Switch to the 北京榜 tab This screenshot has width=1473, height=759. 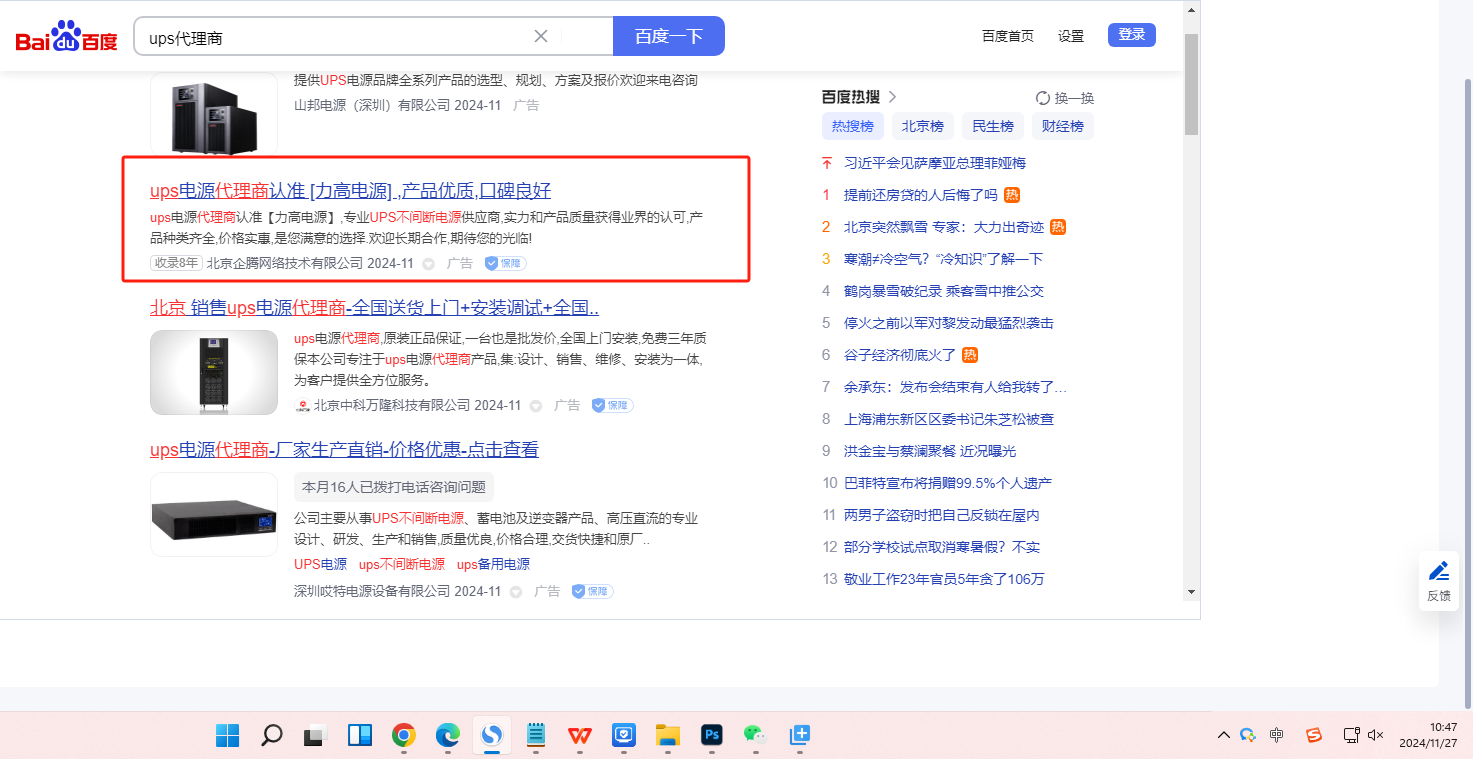pos(922,126)
